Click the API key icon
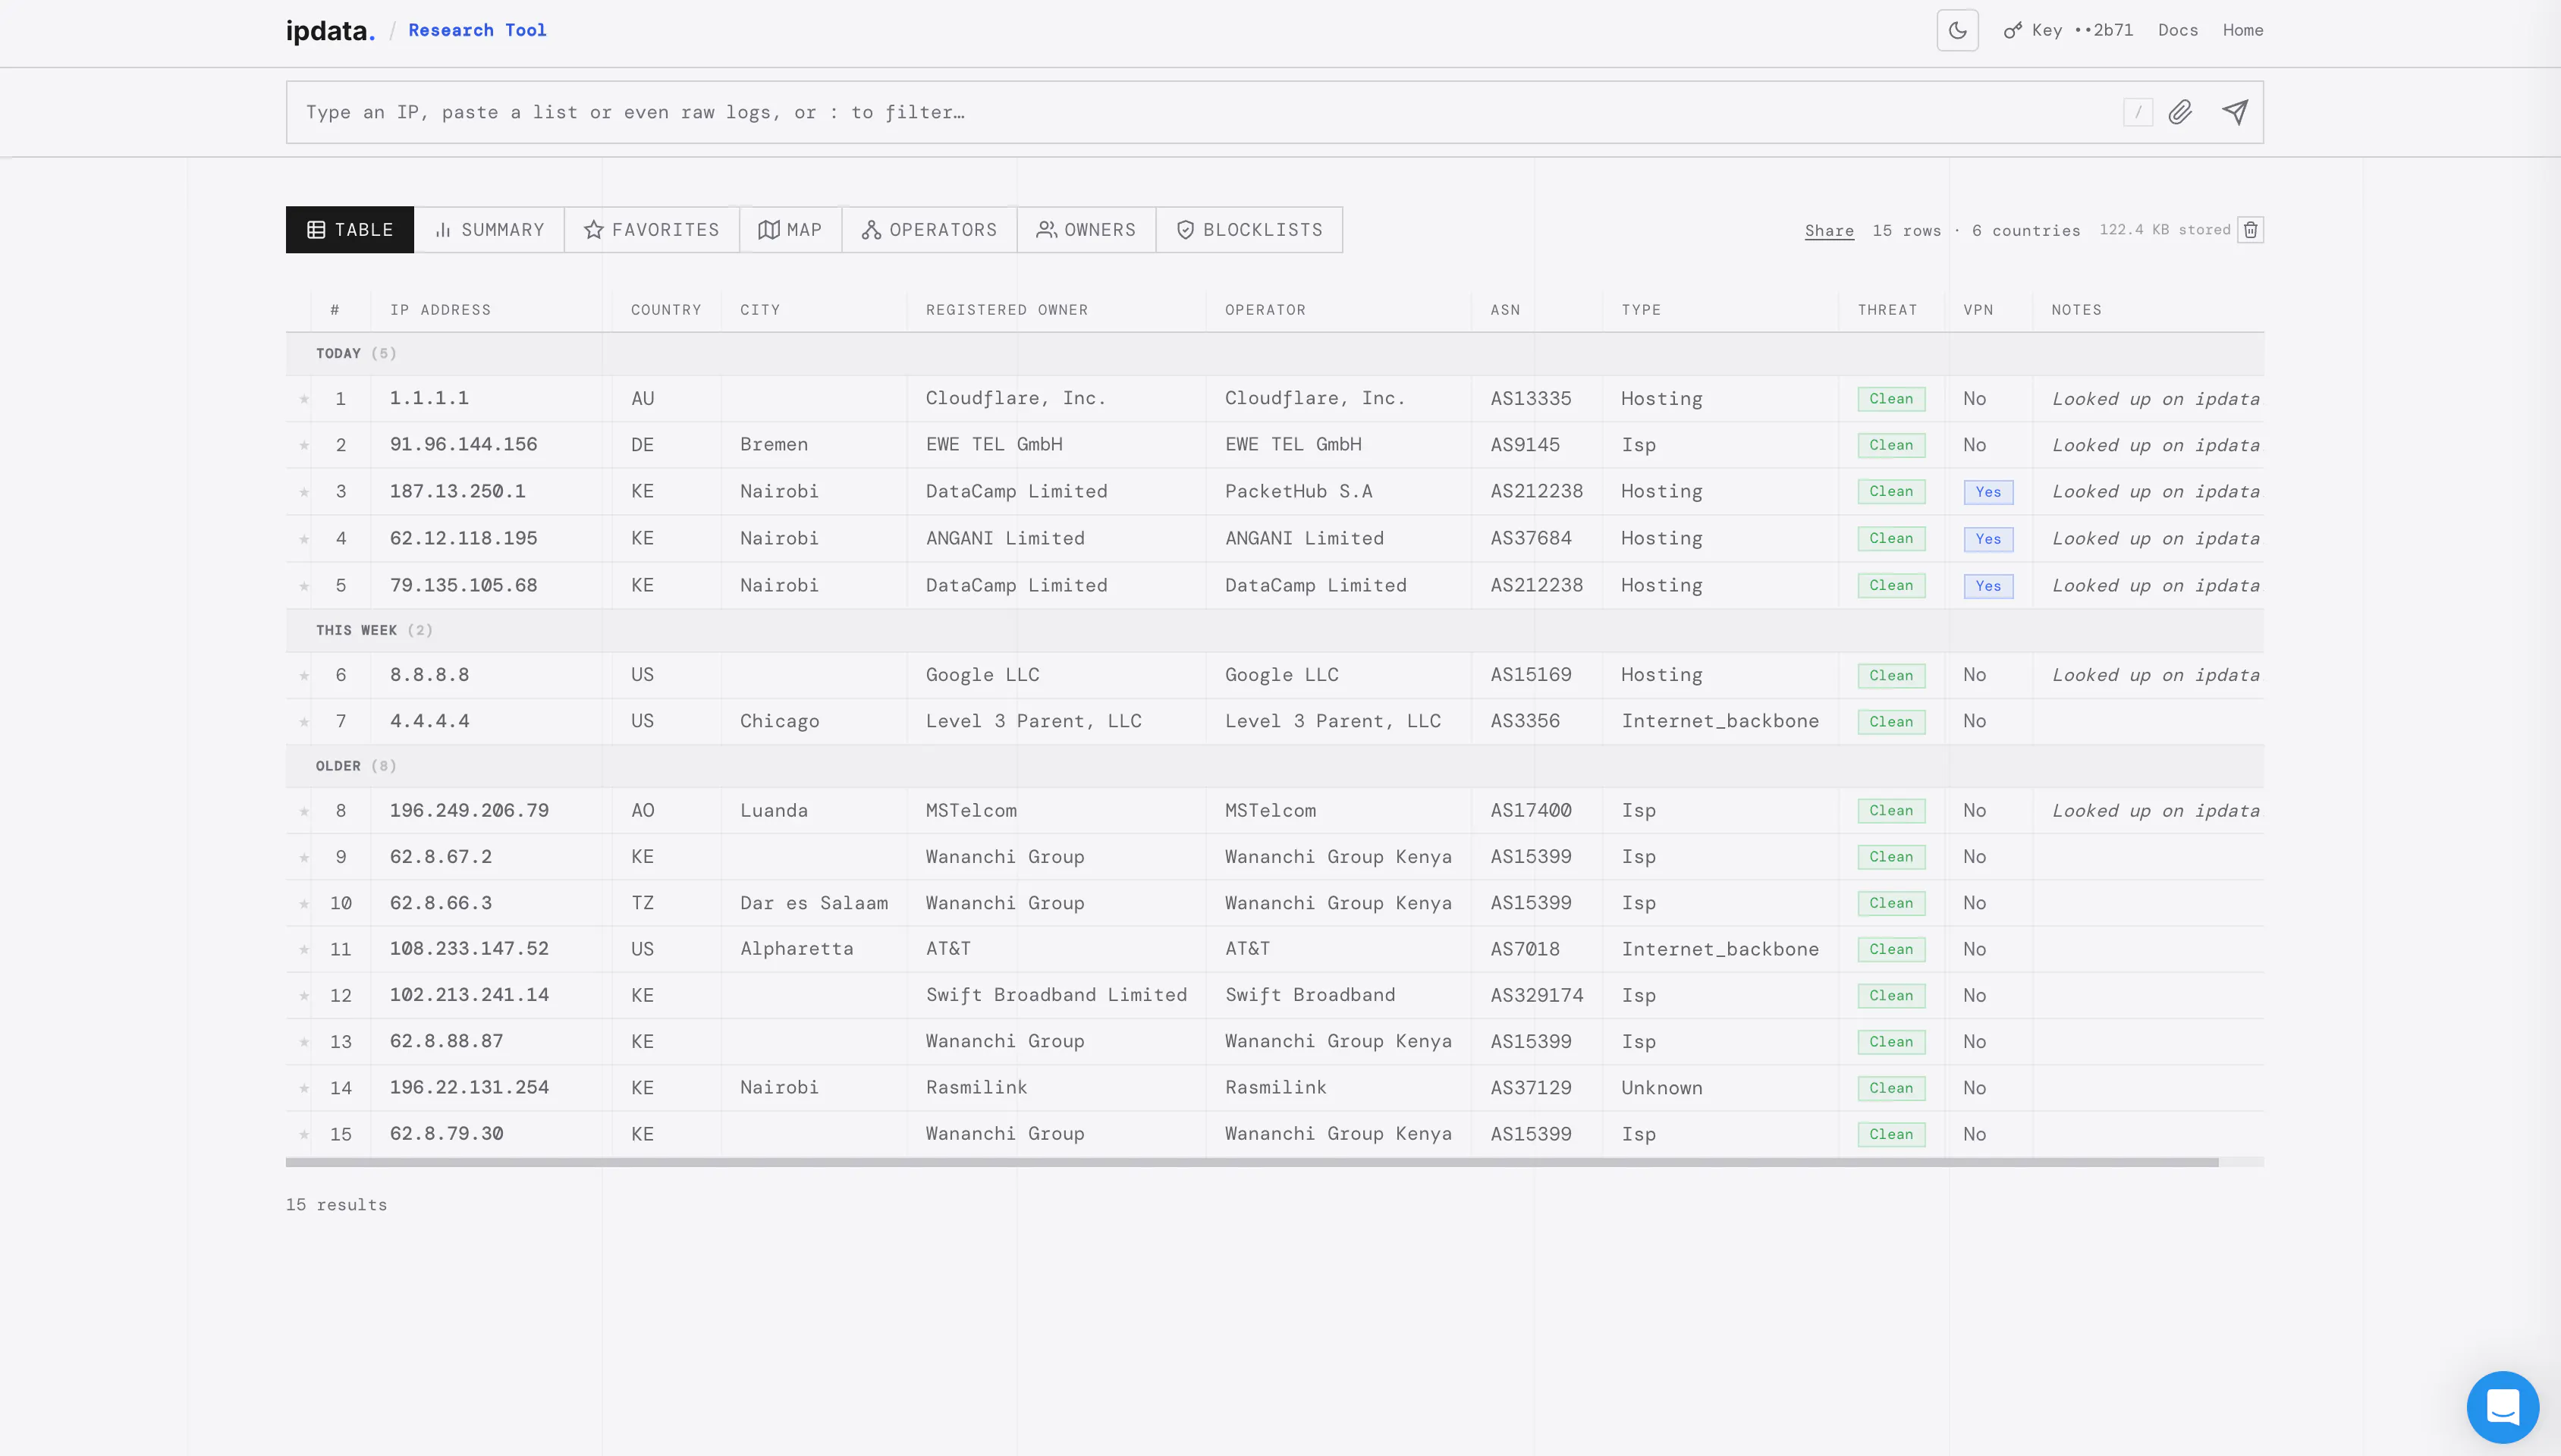The height and width of the screenshot is (1456, 2561). tap(2013, 30)
